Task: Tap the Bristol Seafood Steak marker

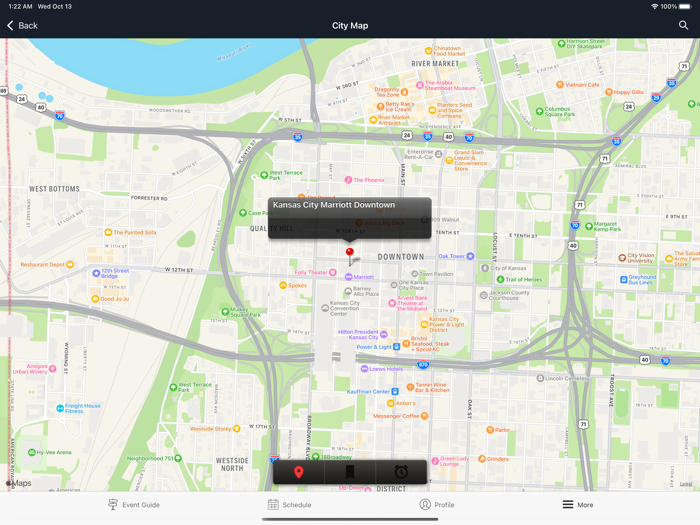Action: click(x=406, y=343)
